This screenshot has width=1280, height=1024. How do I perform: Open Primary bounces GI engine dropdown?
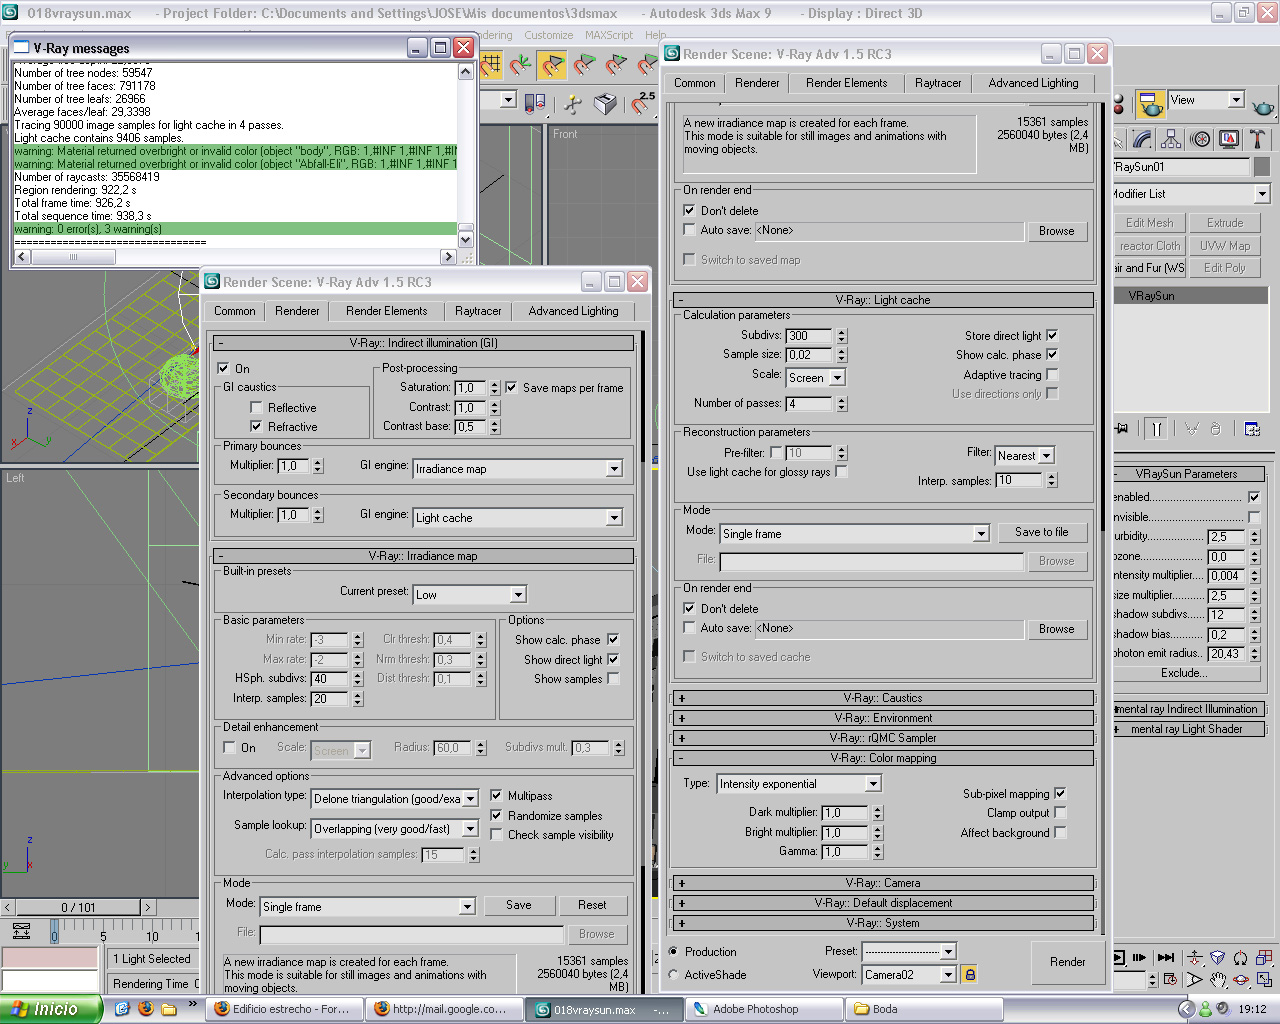click(x=518, y=469)
